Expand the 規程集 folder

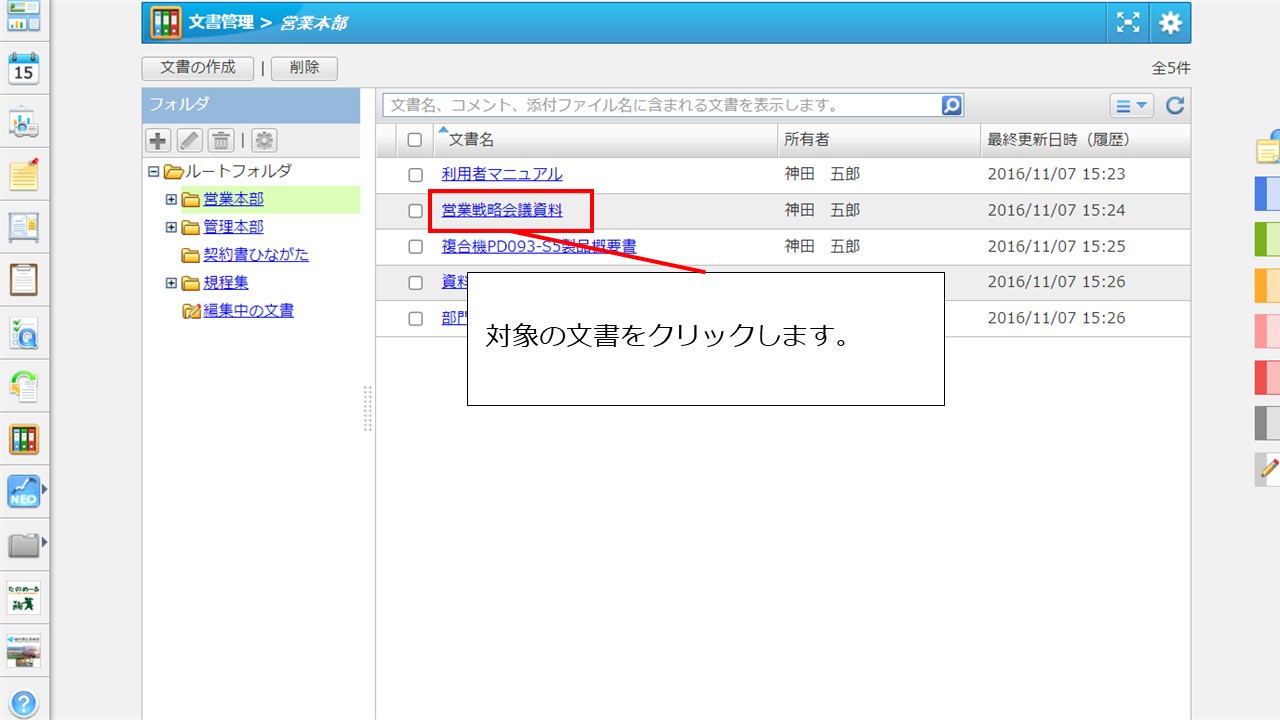(170, 282)
